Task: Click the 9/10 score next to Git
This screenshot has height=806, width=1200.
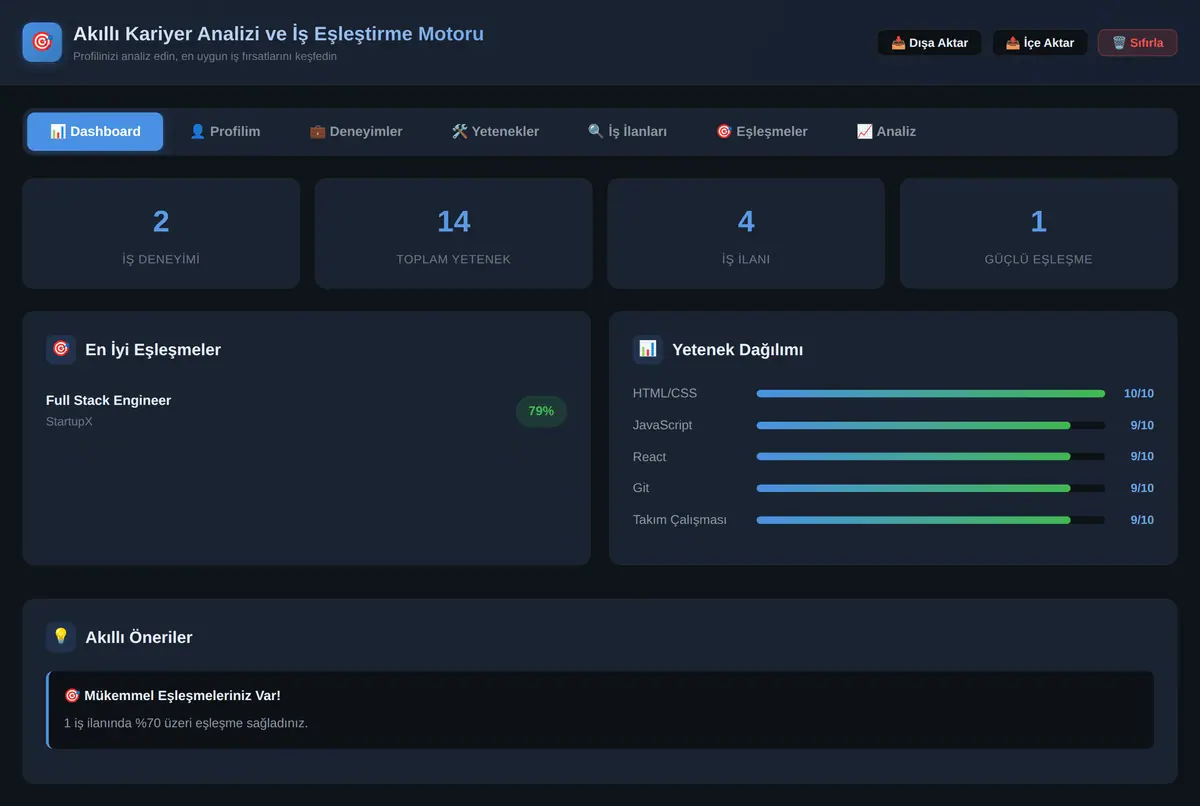Action: pyautogui.click(x=1142, y=488)
